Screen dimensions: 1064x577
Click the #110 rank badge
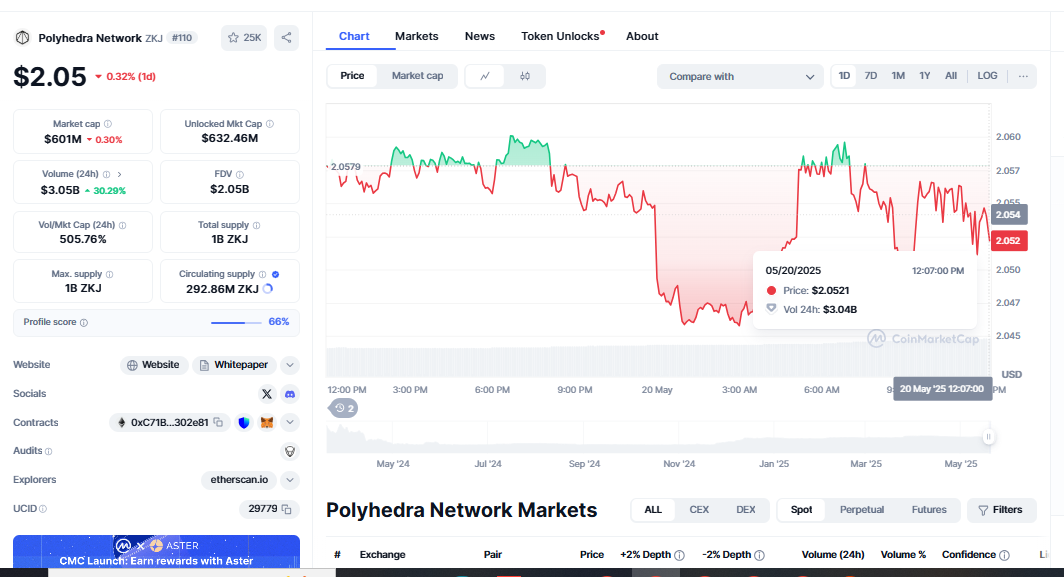pos(182,38)
